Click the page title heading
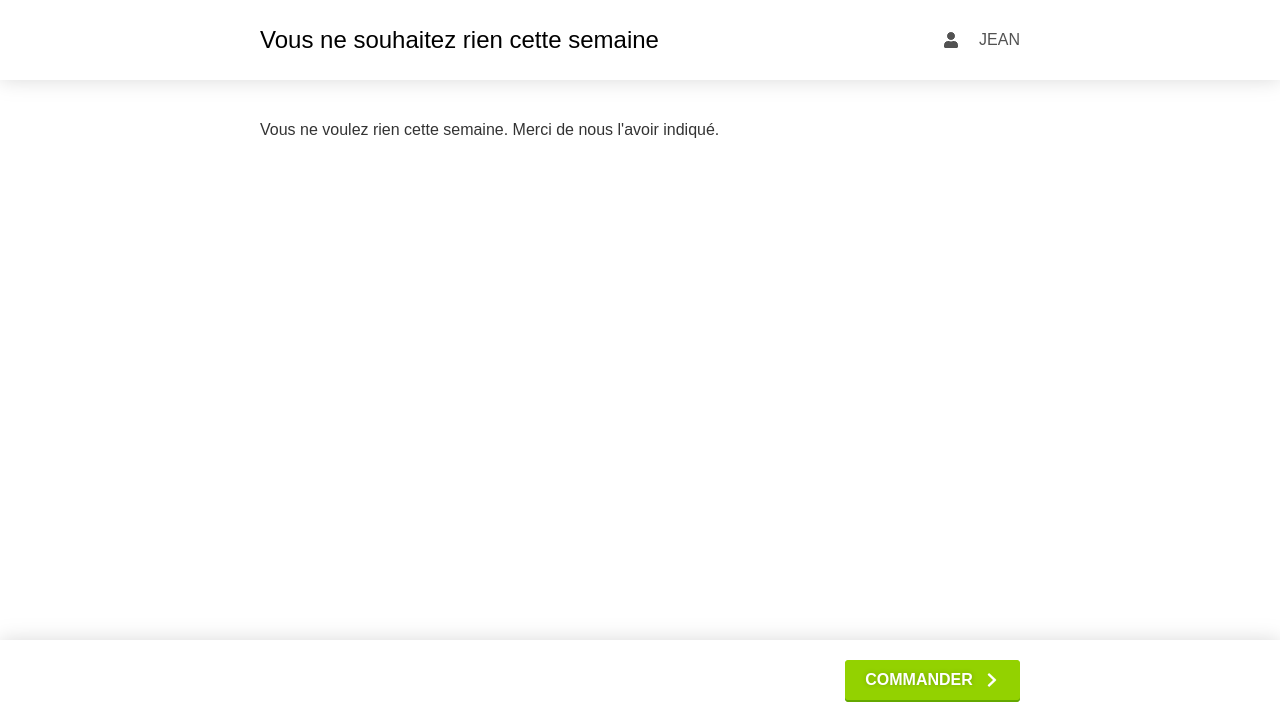Viewport: 1280px width, 720px height. pyautogui.click(x=459, y=40)
